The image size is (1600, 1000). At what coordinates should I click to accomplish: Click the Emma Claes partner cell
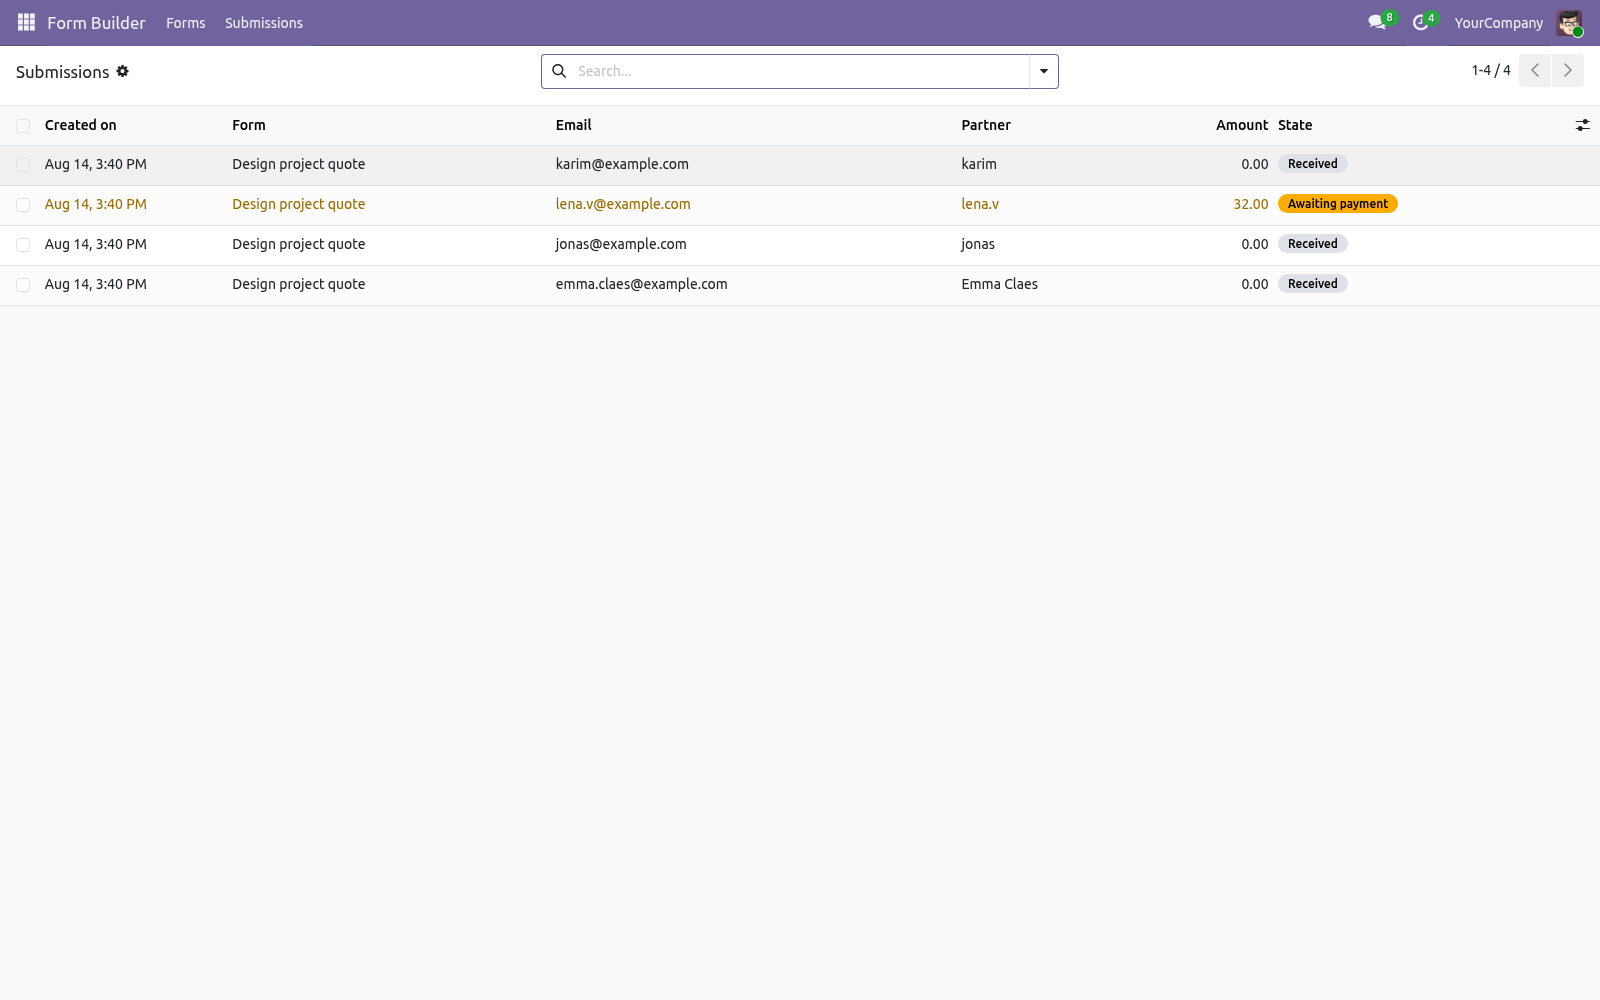tap(1000, 284)
